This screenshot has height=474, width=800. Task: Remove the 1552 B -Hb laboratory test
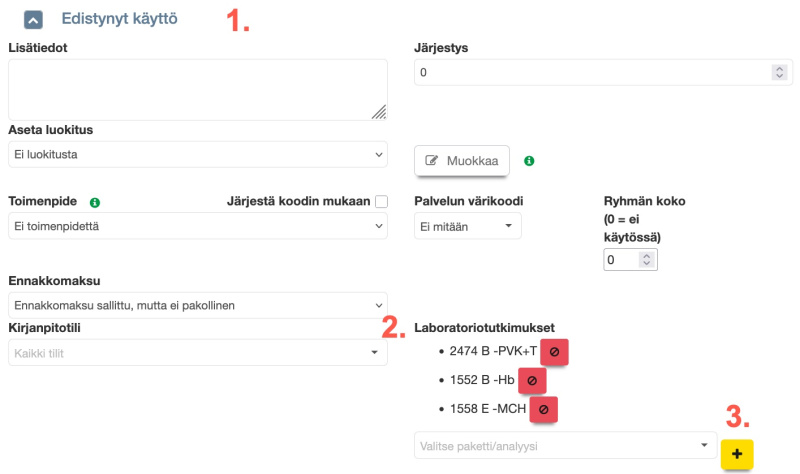coord(531,381)
